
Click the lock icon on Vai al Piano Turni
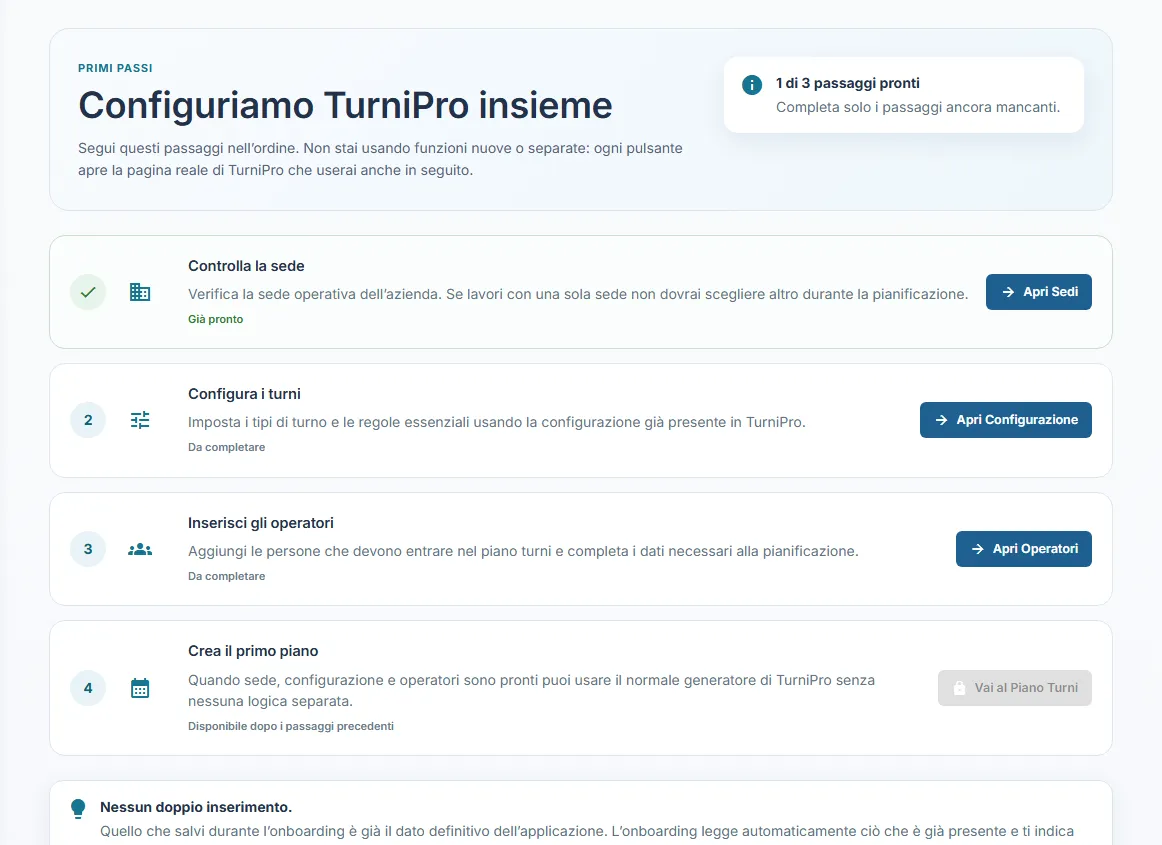coord(959,688)
